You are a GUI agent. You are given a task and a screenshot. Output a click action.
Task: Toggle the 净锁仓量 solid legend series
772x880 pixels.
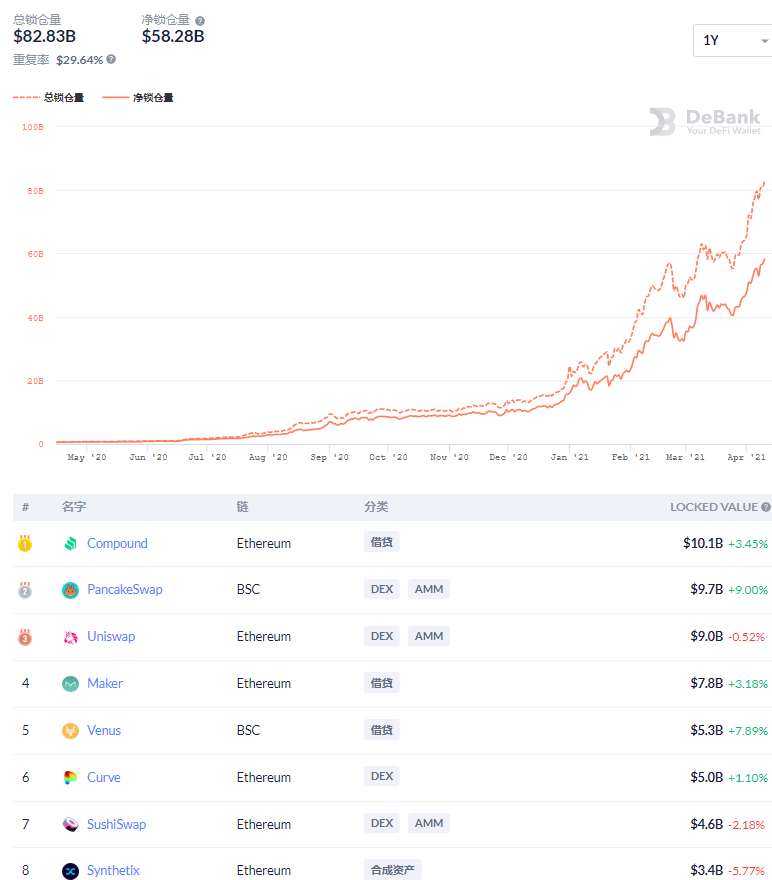138,98
